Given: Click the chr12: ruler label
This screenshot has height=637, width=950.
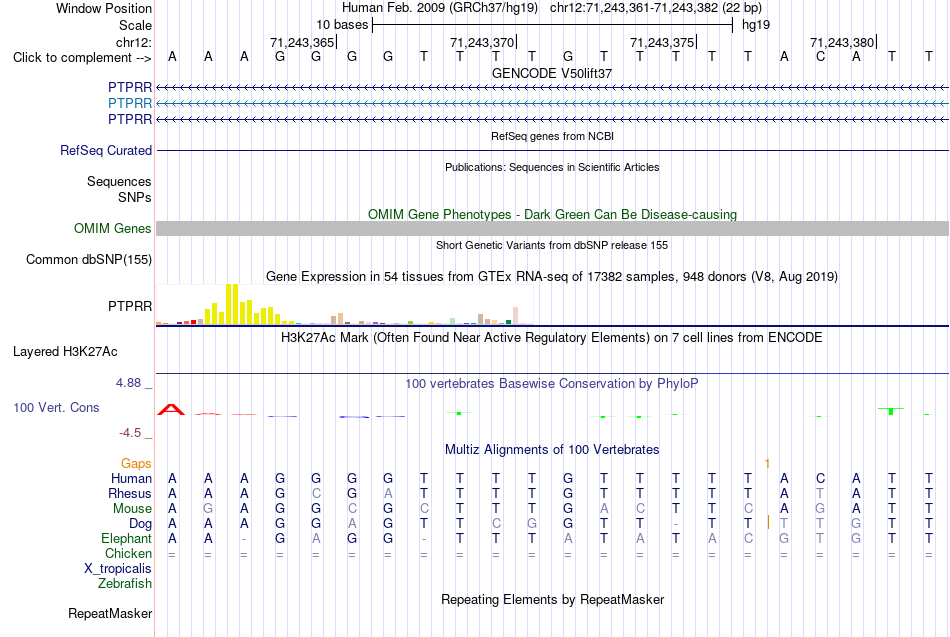Looking at the screenshot, I should pyautogui.click(x=133, y=42).
